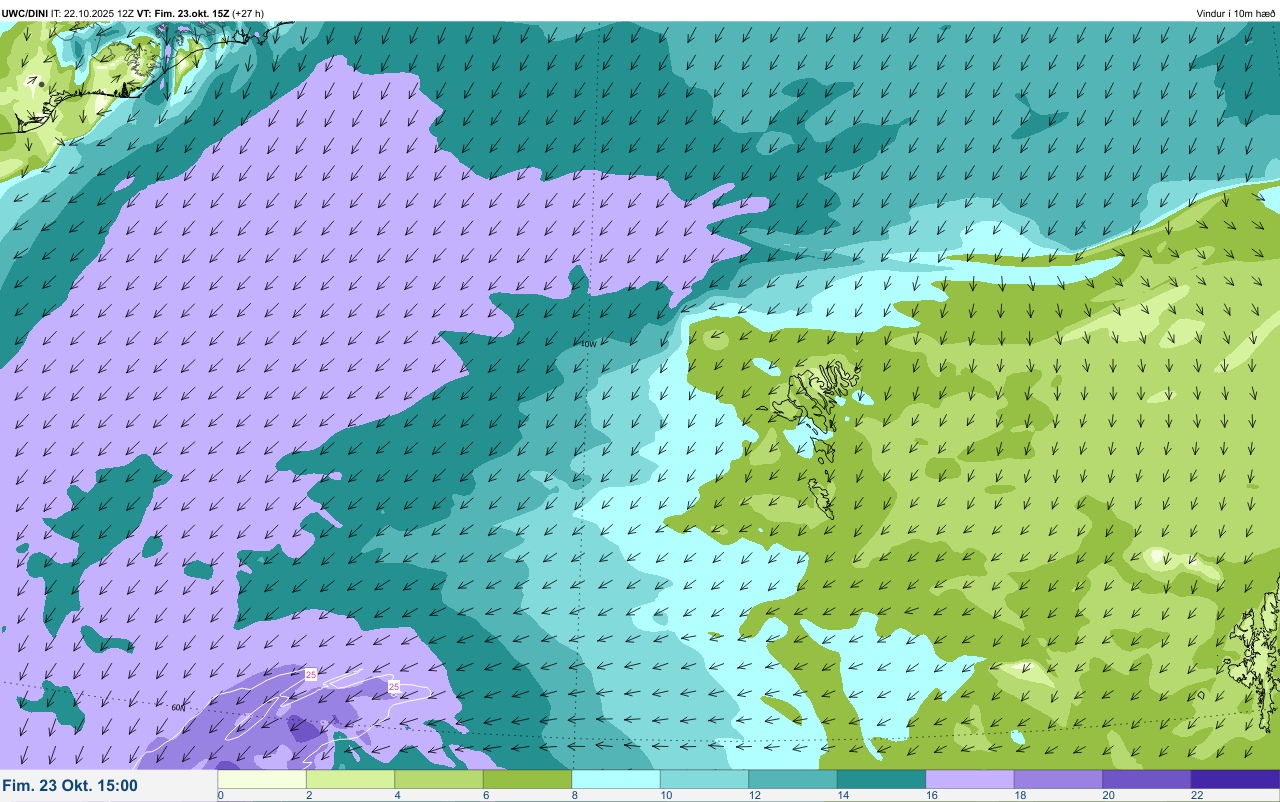The image size is (1280, 802).
Task: Click the legend value '16'
Action: tap(932, 795)
